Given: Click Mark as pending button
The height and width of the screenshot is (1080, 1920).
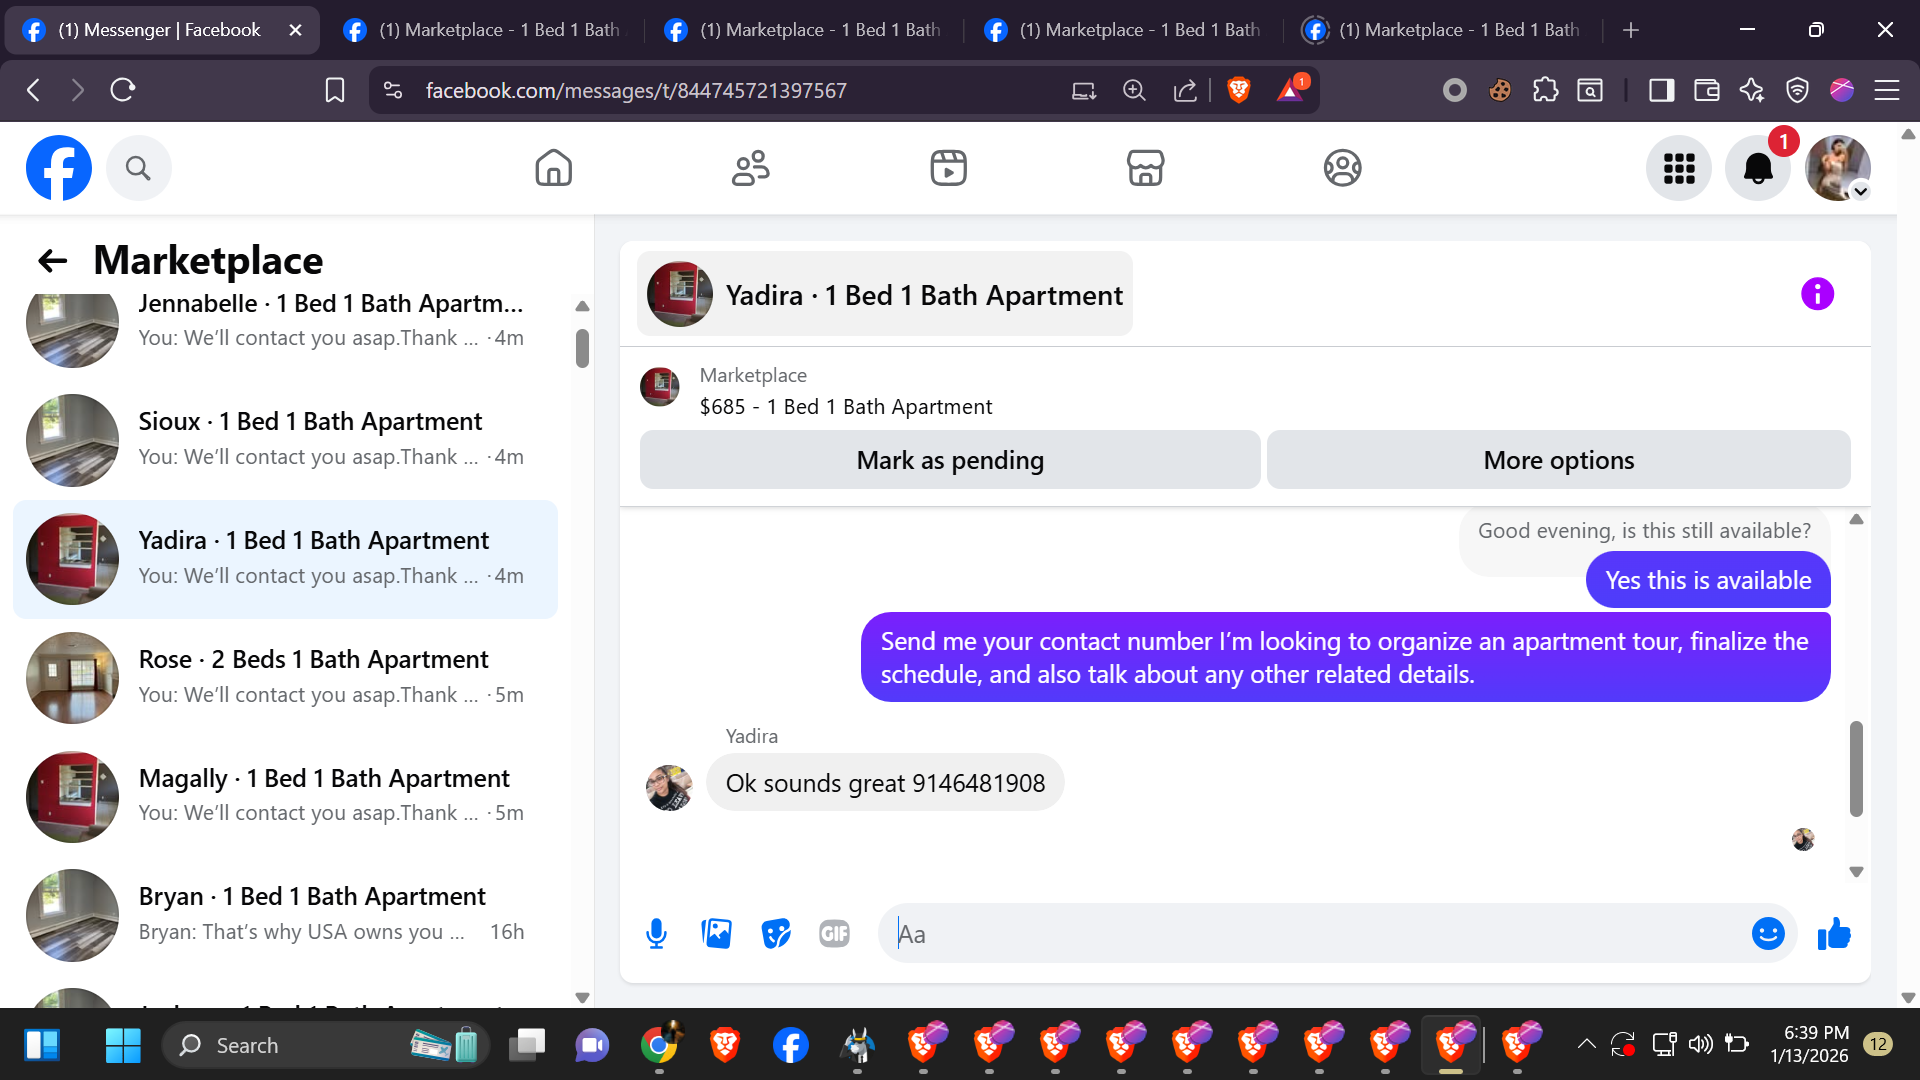Looking at the screenshot, I should 949,460.
